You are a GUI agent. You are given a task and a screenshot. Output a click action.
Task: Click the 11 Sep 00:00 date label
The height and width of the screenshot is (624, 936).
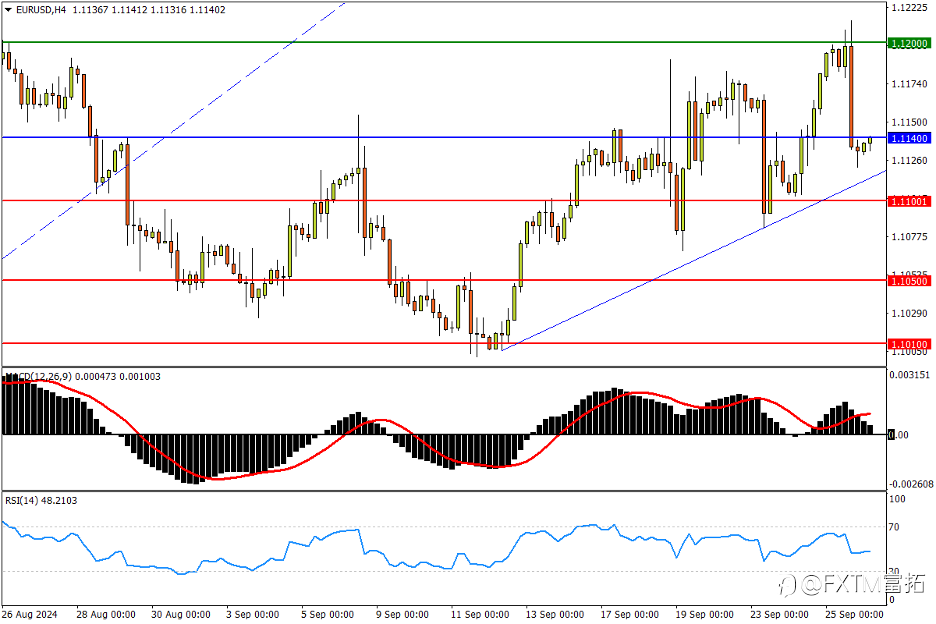480,614
